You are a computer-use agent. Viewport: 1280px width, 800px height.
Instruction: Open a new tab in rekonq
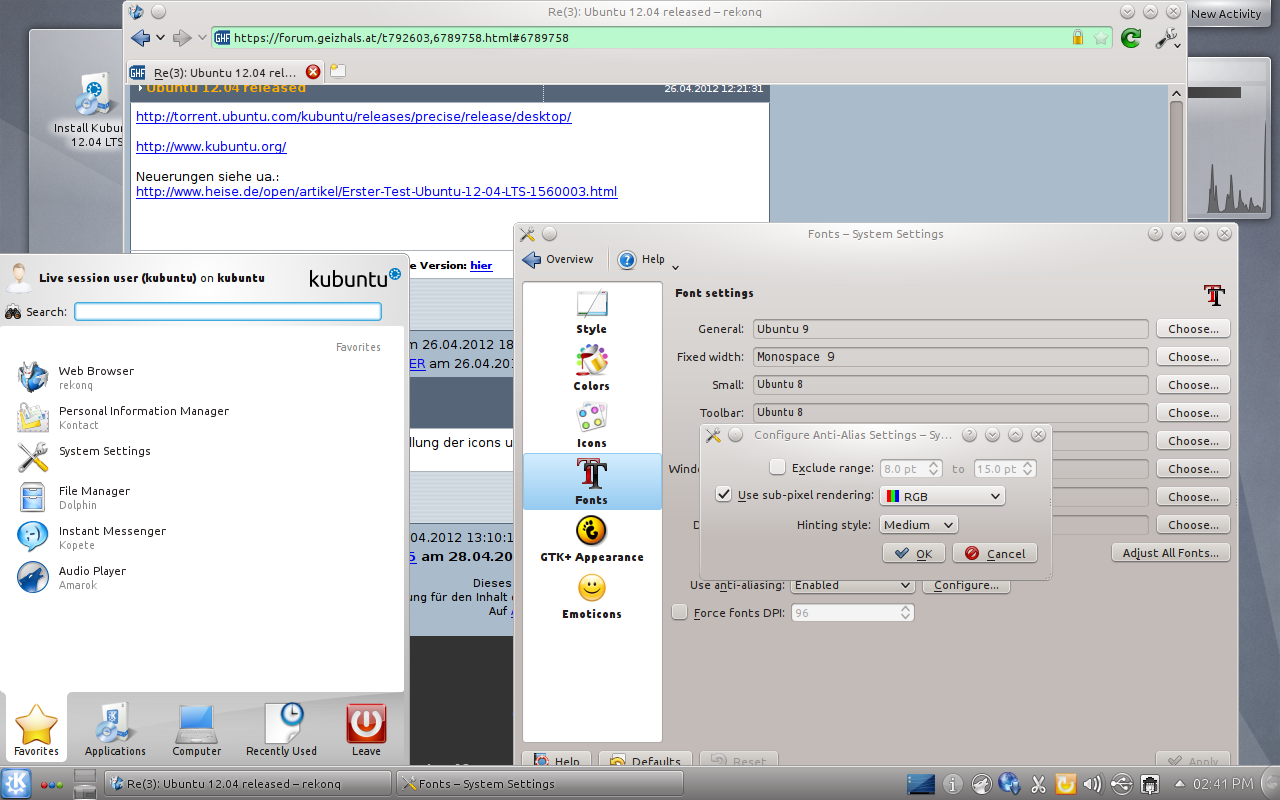[338, 71]
